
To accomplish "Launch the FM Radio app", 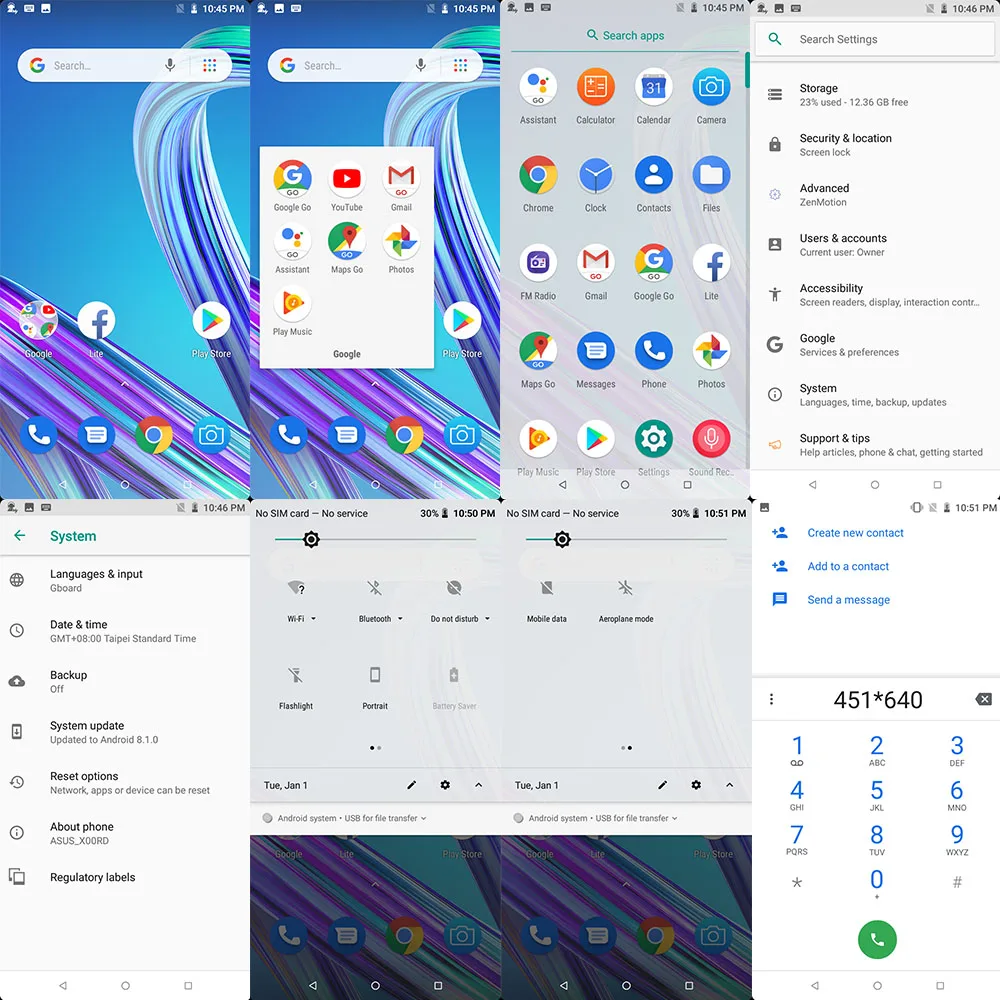I will (538, 263).
